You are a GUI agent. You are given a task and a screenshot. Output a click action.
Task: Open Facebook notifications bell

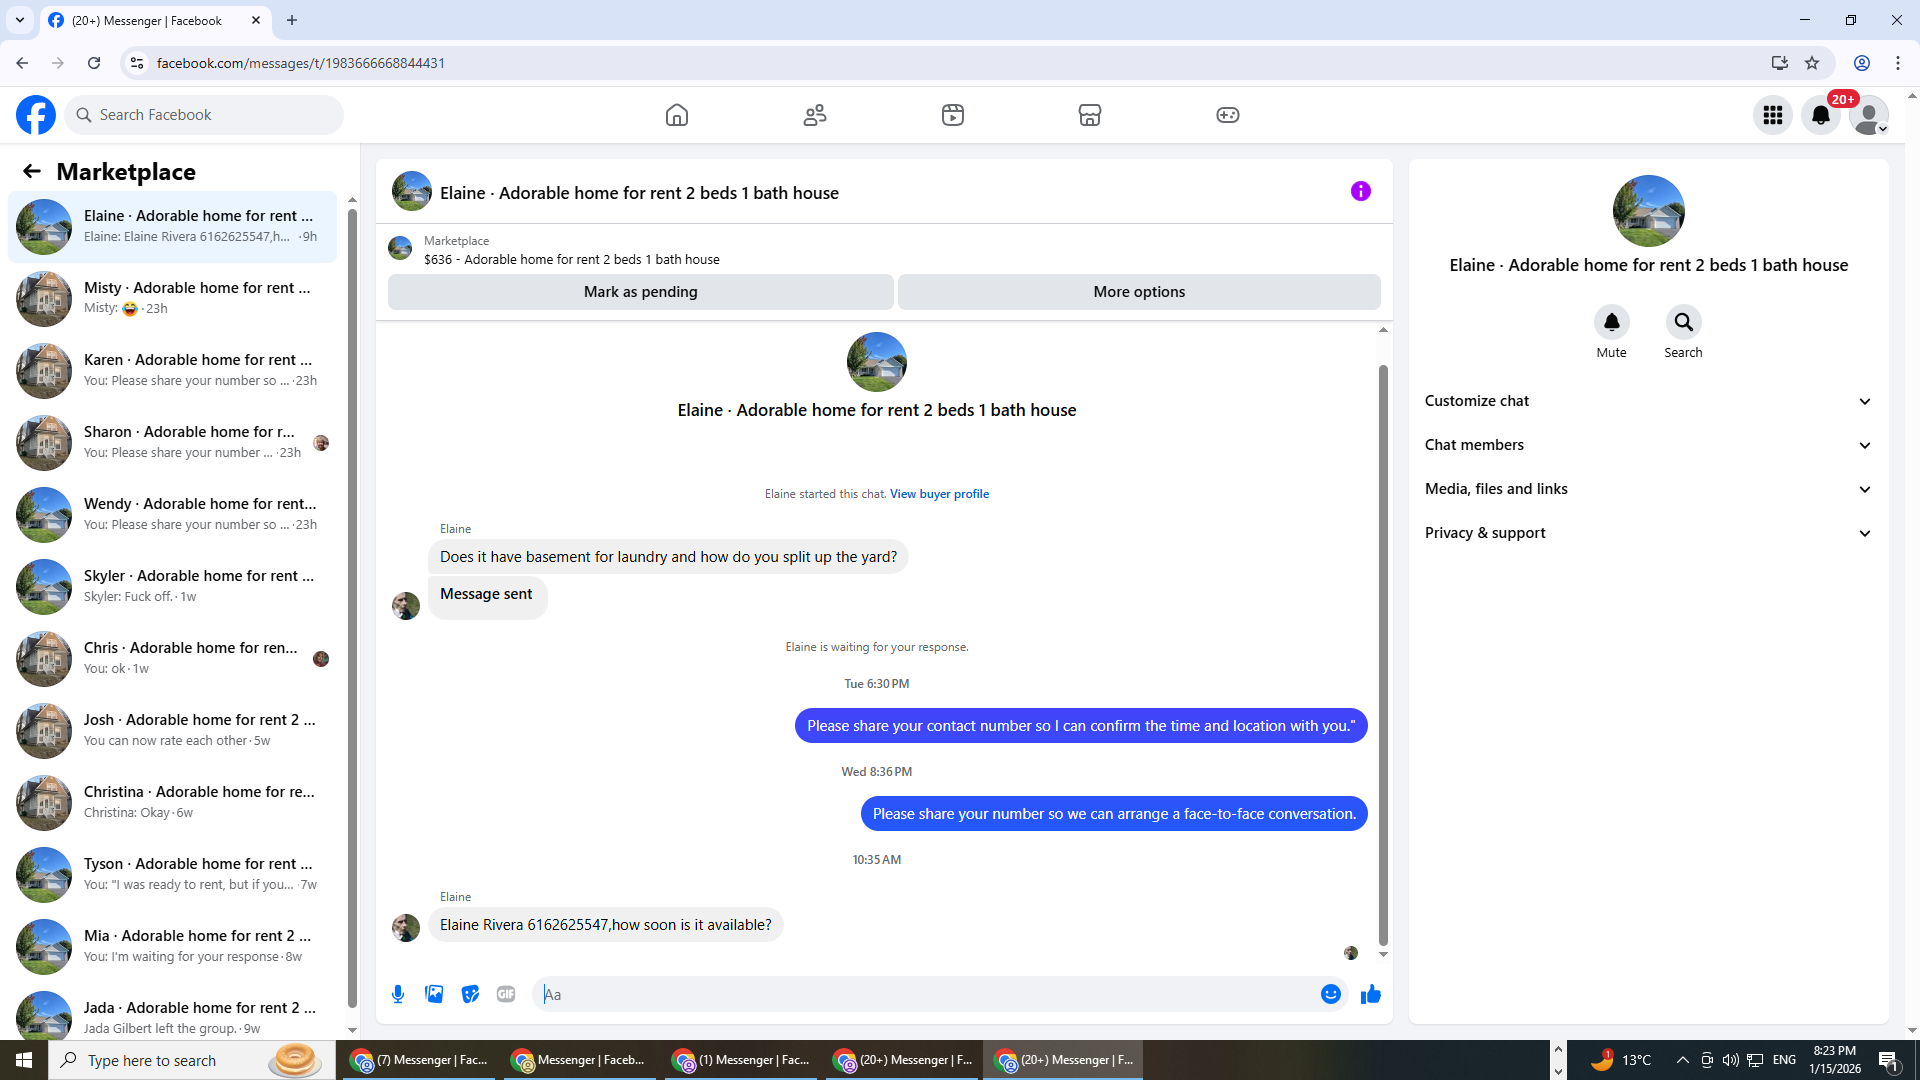coord(1820,115)
